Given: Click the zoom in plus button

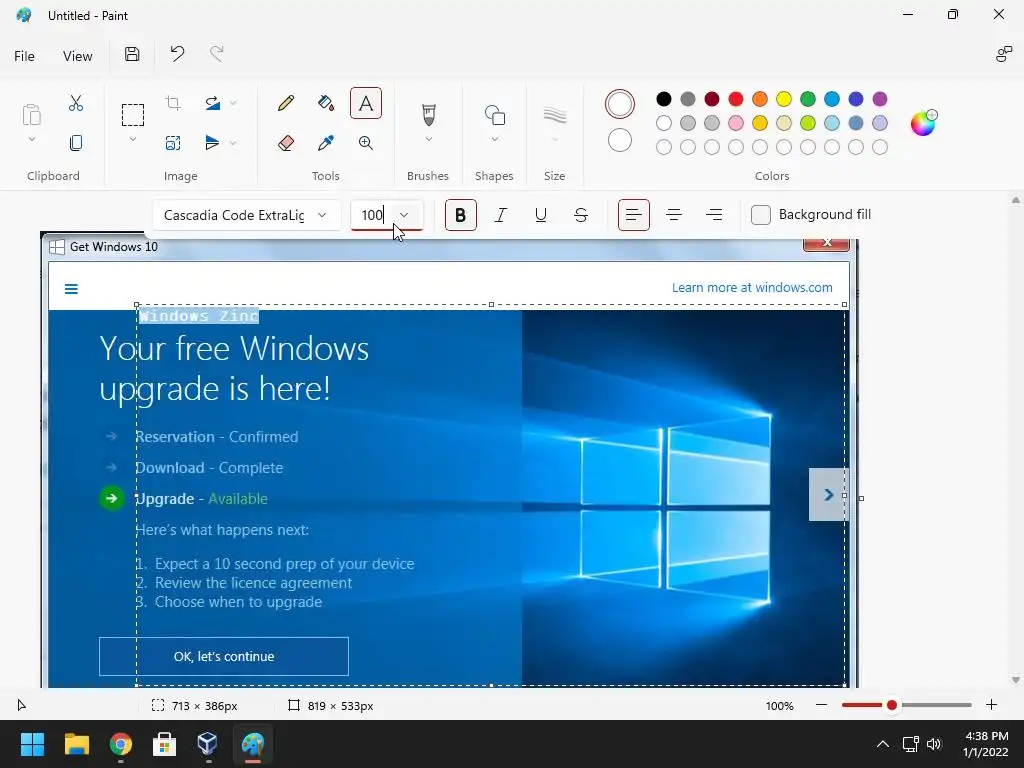Looking at the screenshot, I should [991, 705].
